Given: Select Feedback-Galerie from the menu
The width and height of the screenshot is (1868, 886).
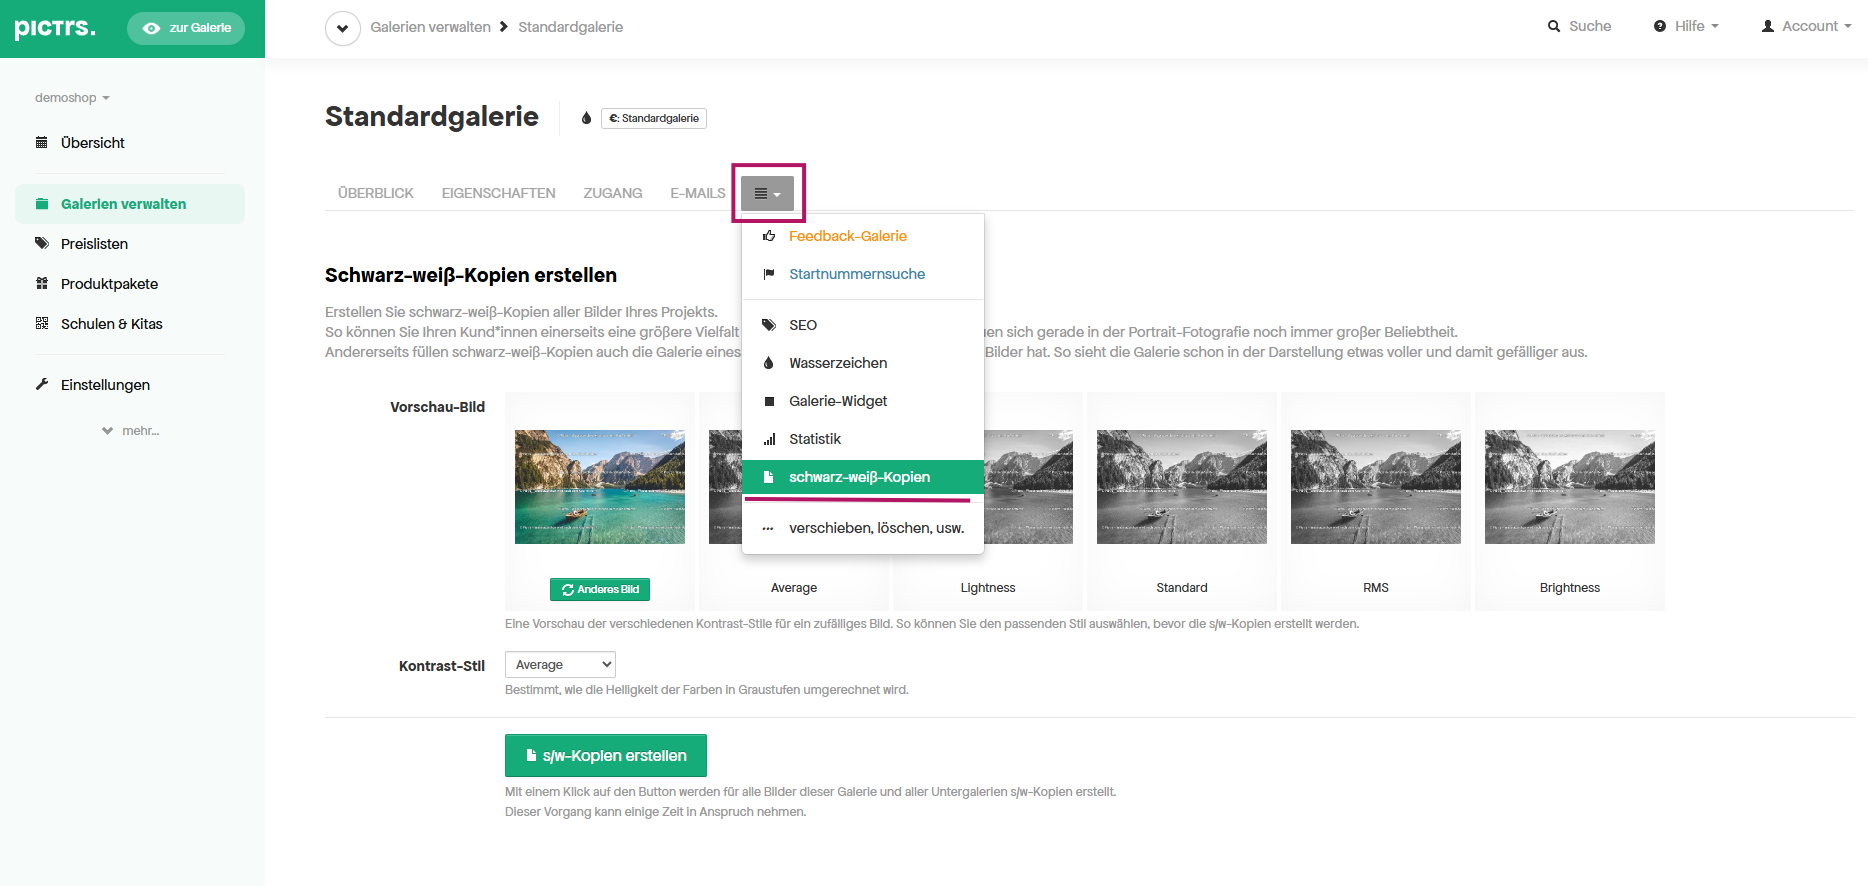Looking at the screenshot, I should pyautogui.click(x=863, y=236).
